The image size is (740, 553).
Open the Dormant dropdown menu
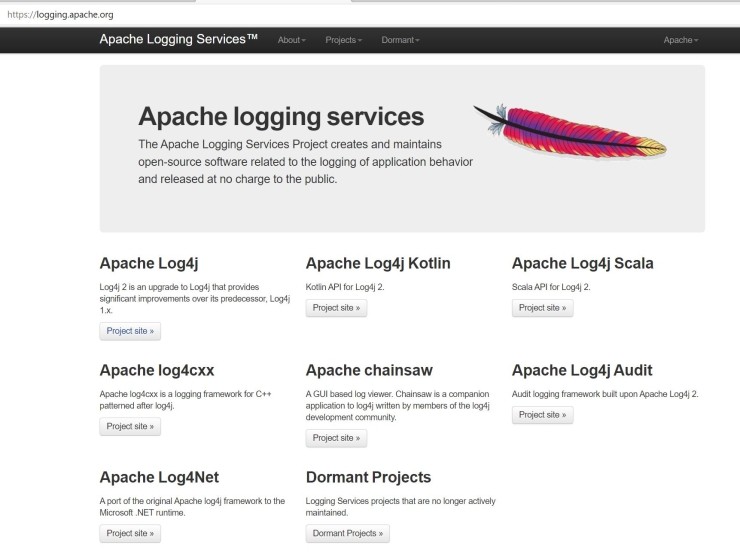pos(400,40)
